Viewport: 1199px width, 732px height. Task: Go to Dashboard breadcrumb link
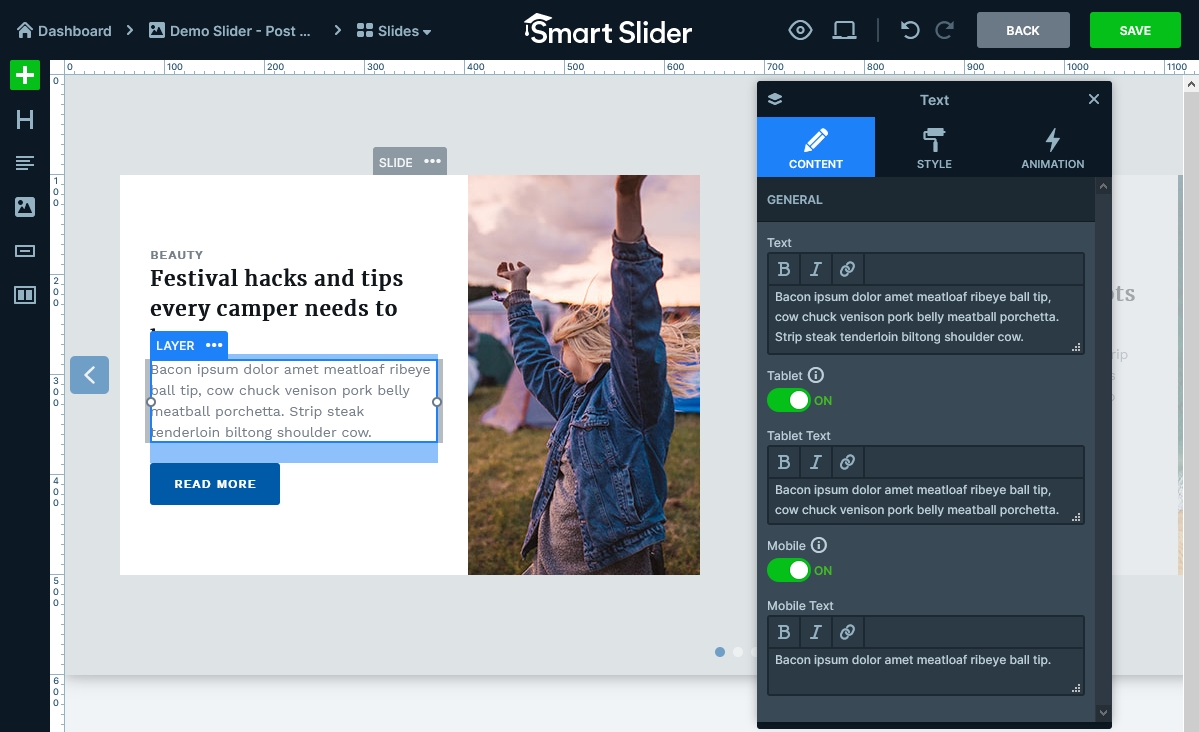pos(64,31)
